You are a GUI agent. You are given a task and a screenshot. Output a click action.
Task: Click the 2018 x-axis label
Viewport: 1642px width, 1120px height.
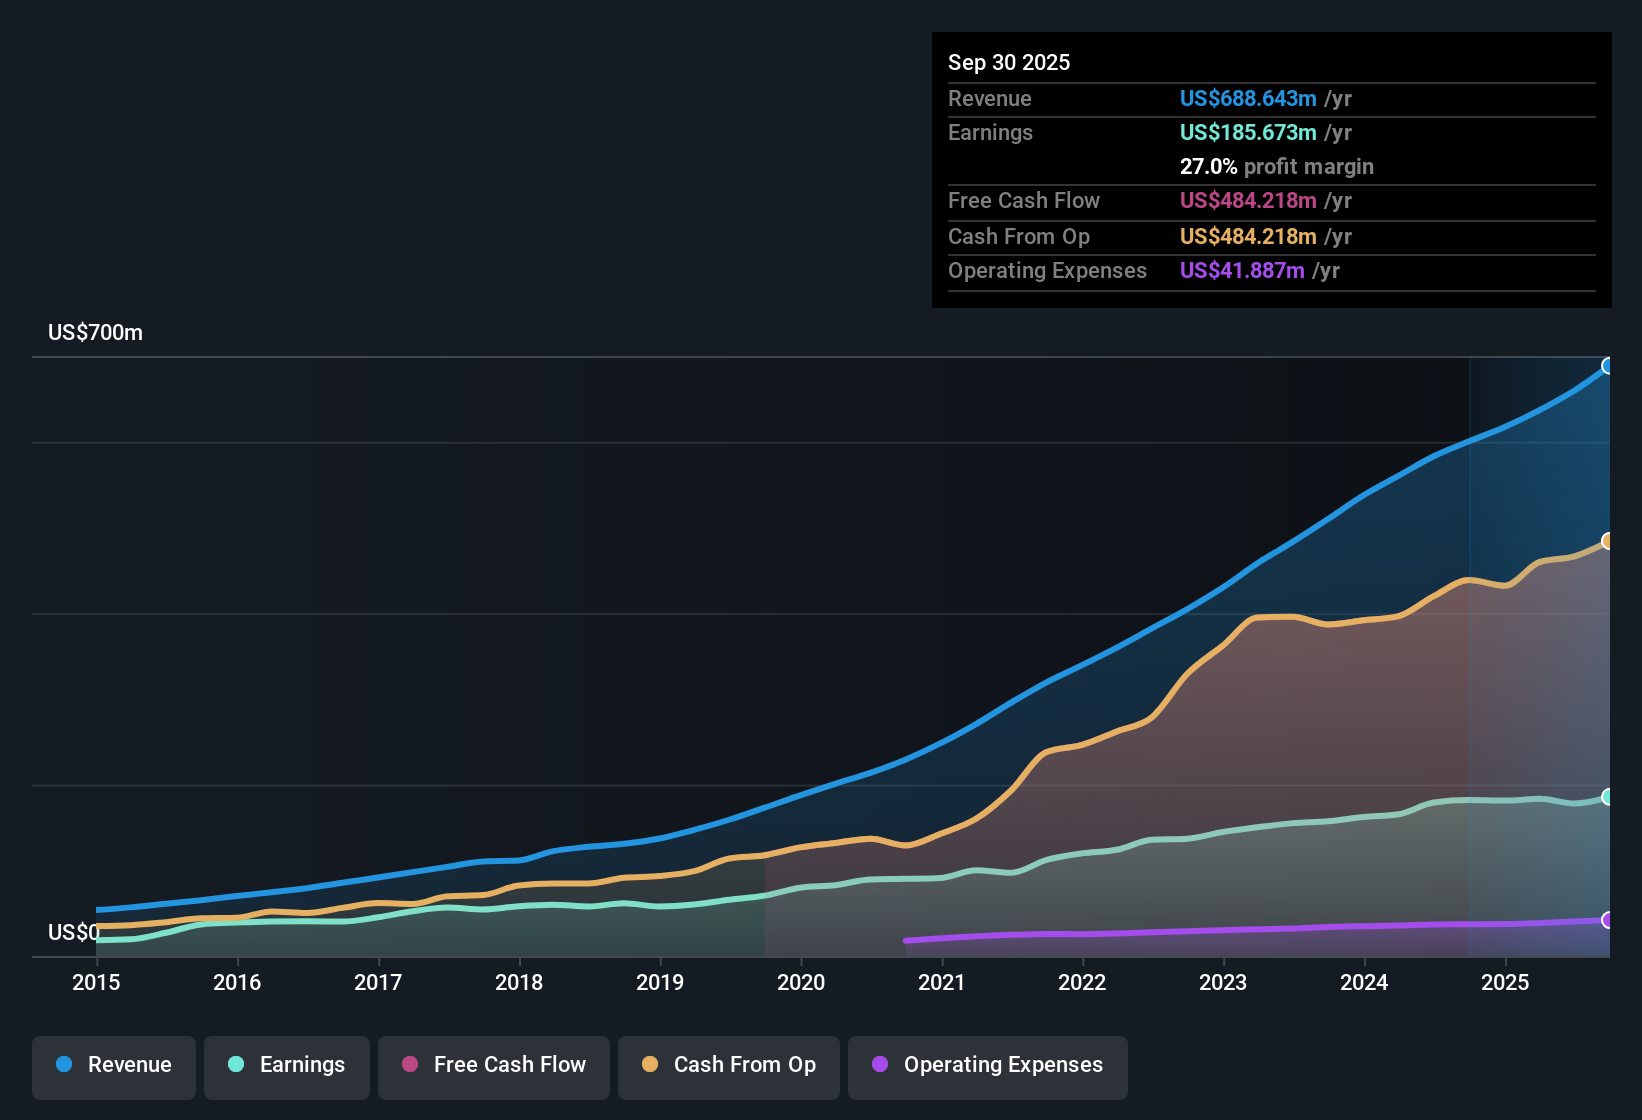tap(519, 982)
